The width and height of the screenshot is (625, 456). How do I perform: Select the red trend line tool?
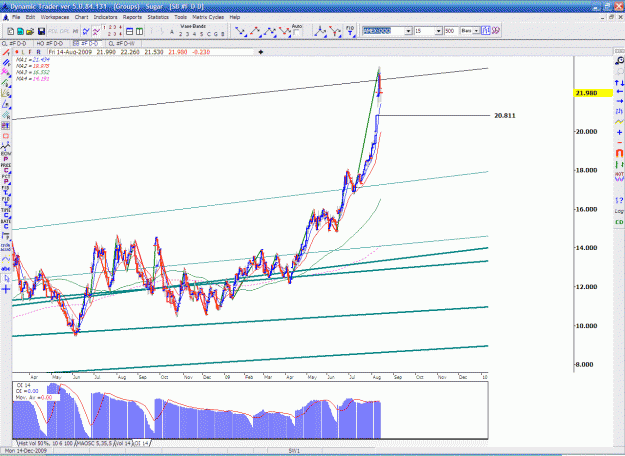[6, 52]
